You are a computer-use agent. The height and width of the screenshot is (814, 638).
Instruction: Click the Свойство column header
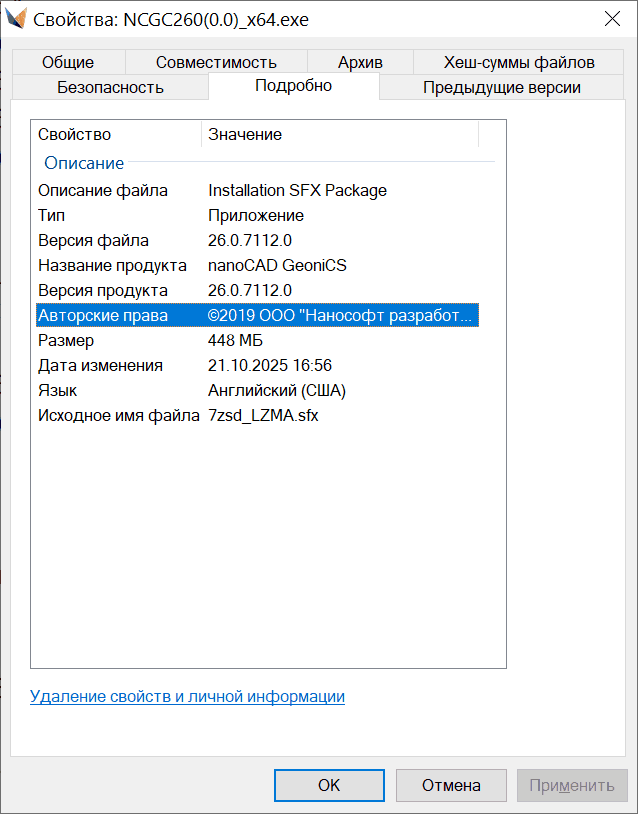coord(116,134)
